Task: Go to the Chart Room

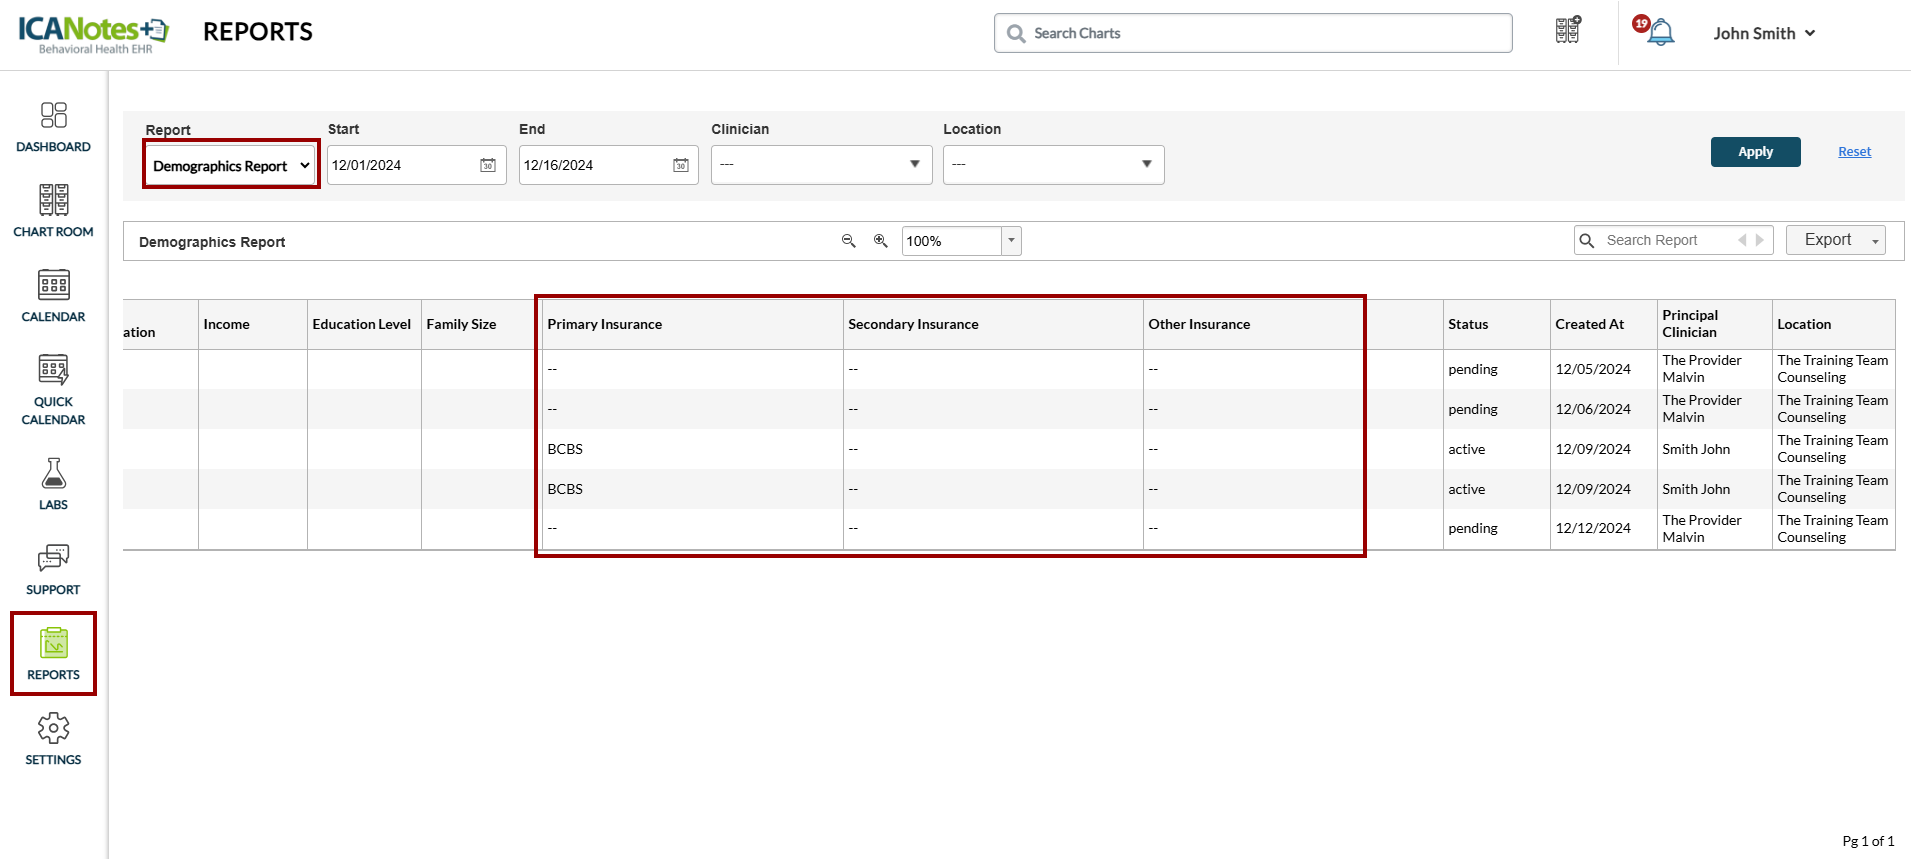Action: [x=53, y=211]
